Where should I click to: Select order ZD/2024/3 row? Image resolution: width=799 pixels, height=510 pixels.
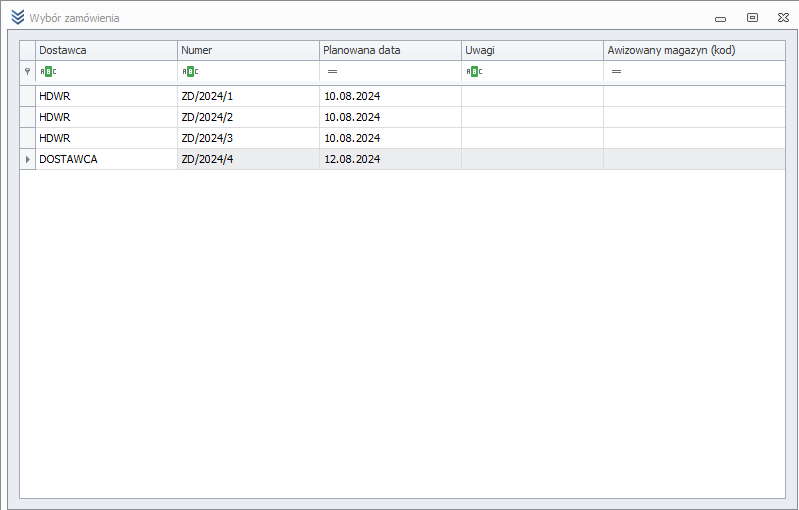pyautogui.click(x=403, y=138)
